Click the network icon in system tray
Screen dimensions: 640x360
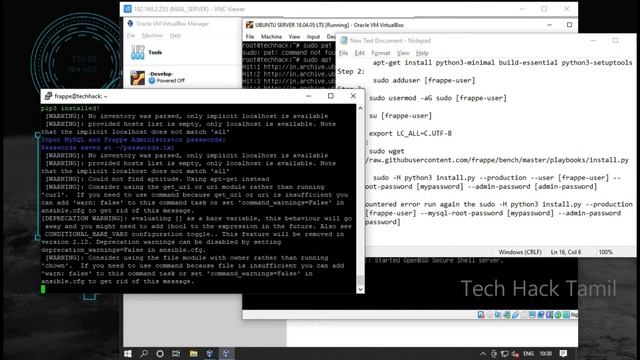pyautogui.click(x=504, y=354)
